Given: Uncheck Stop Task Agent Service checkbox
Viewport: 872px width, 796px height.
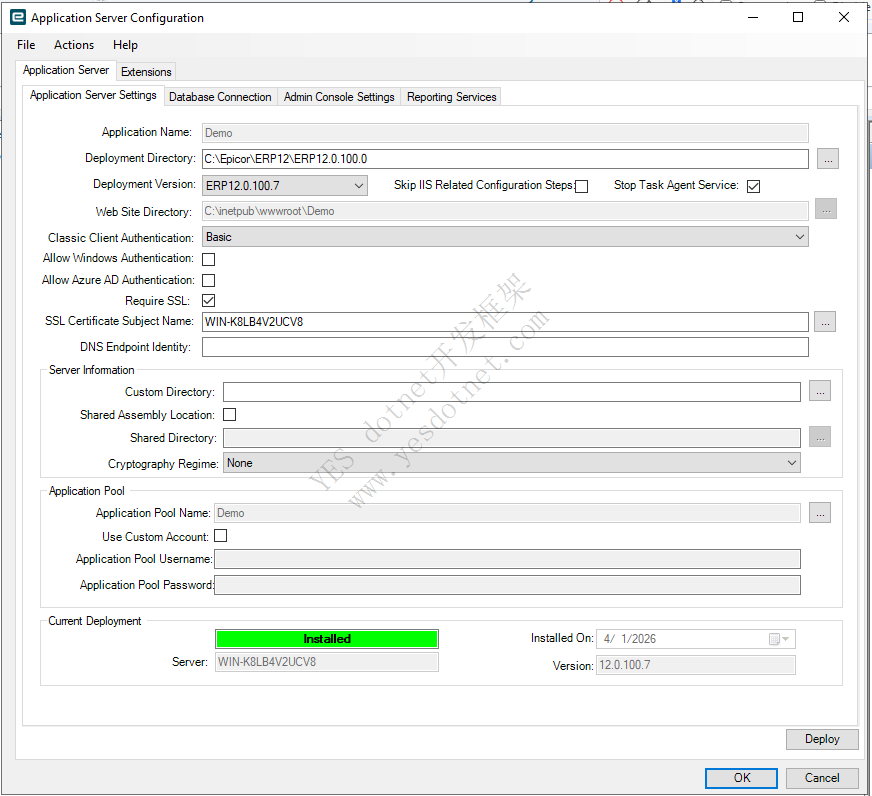Looking at the screenshot, I should pyautogui.click(x=754, y=186).
